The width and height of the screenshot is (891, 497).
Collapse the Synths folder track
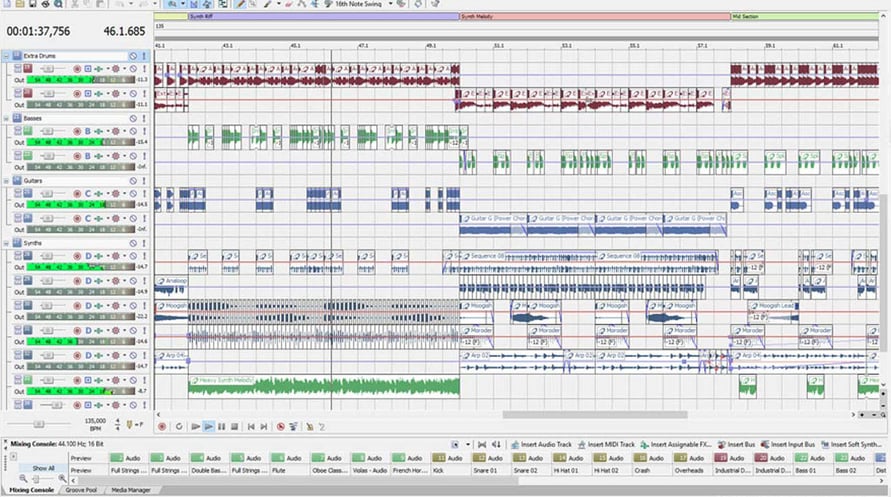click(7, 243)
